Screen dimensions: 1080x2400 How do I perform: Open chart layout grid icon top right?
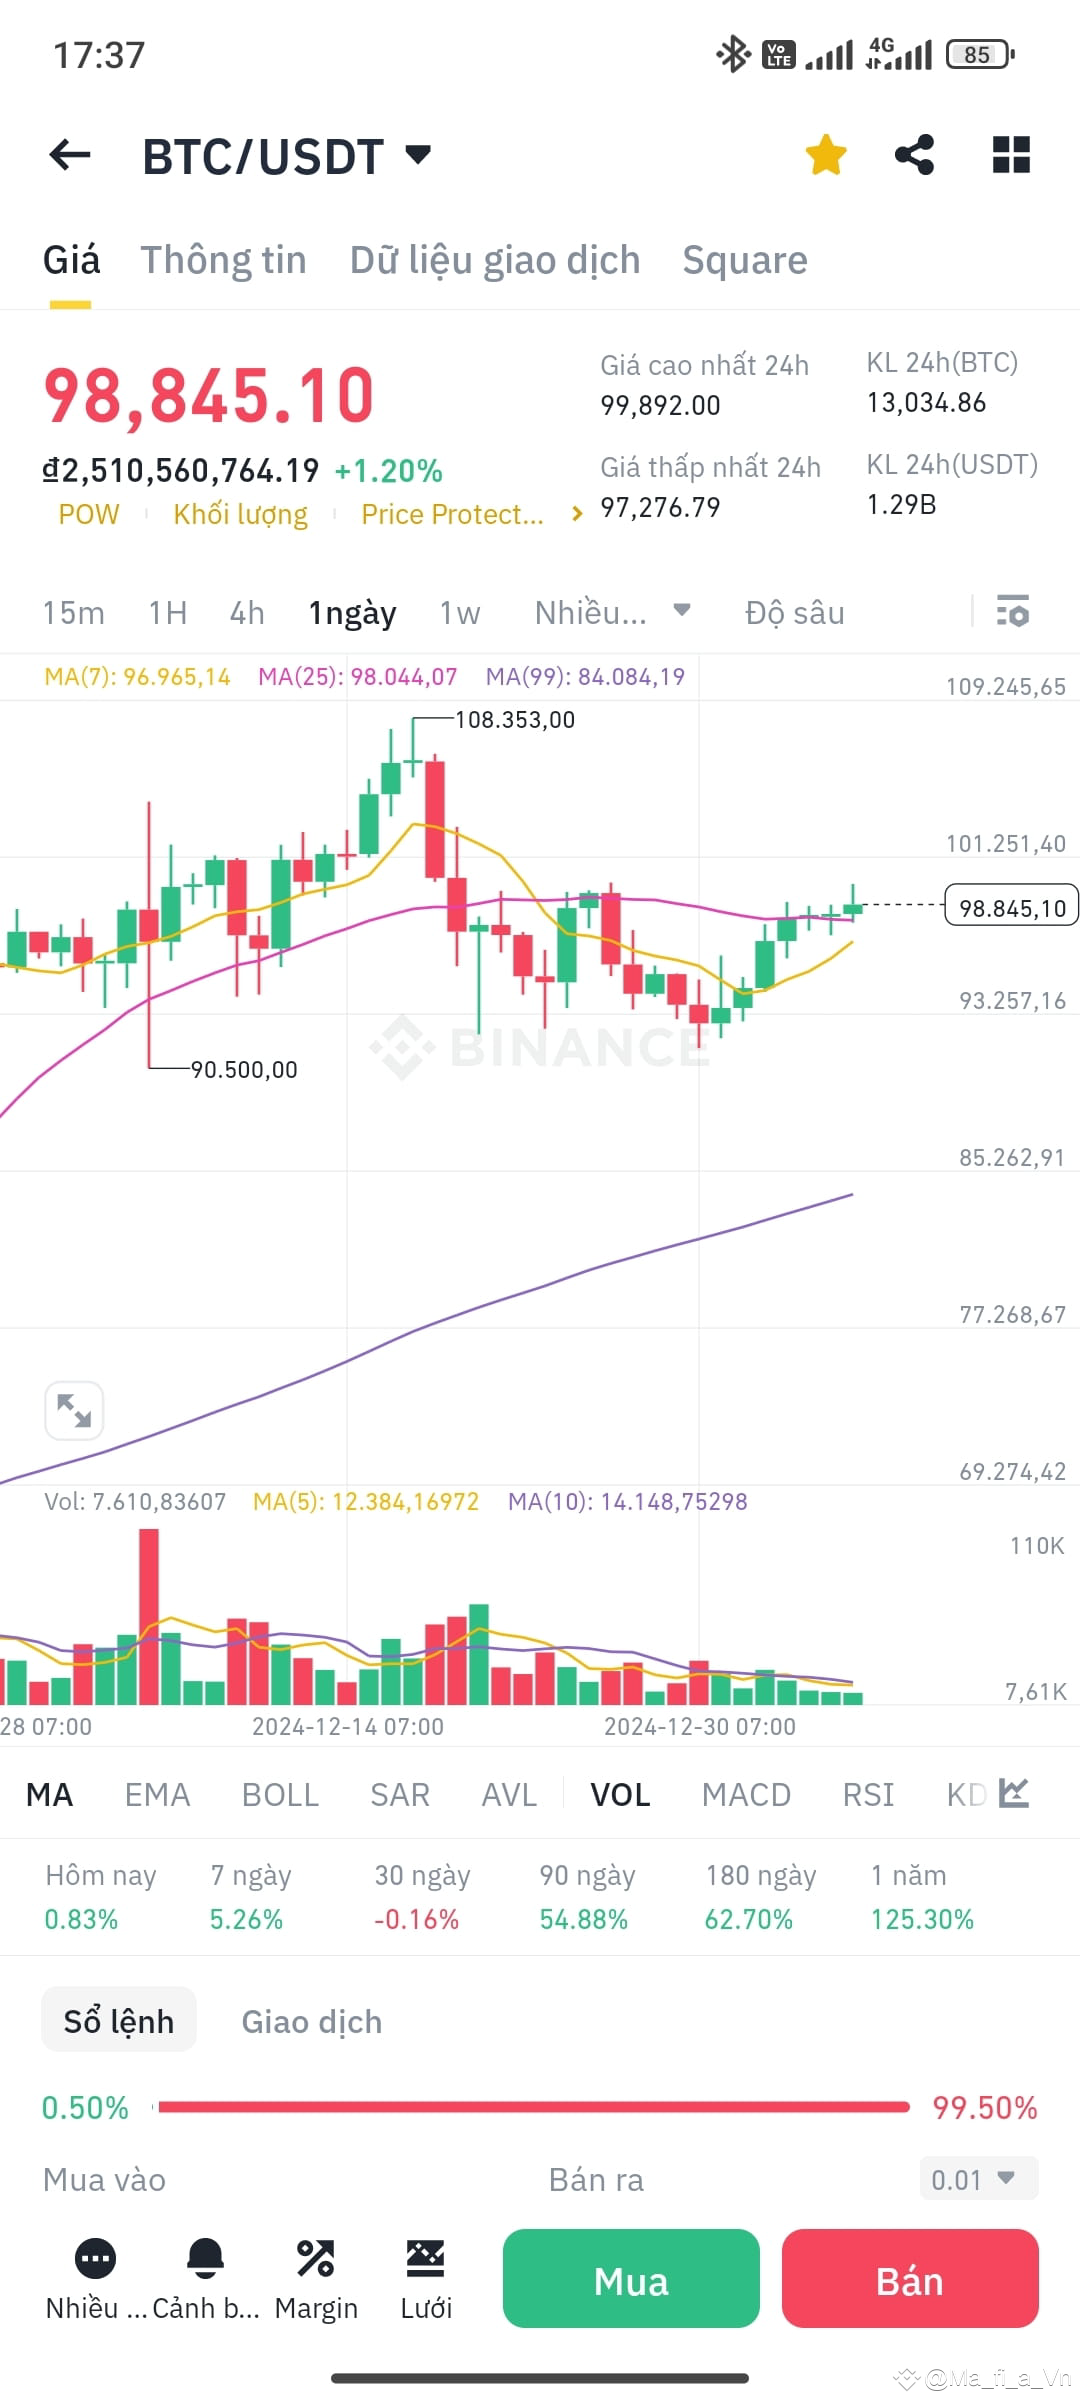pos(1010,154)
